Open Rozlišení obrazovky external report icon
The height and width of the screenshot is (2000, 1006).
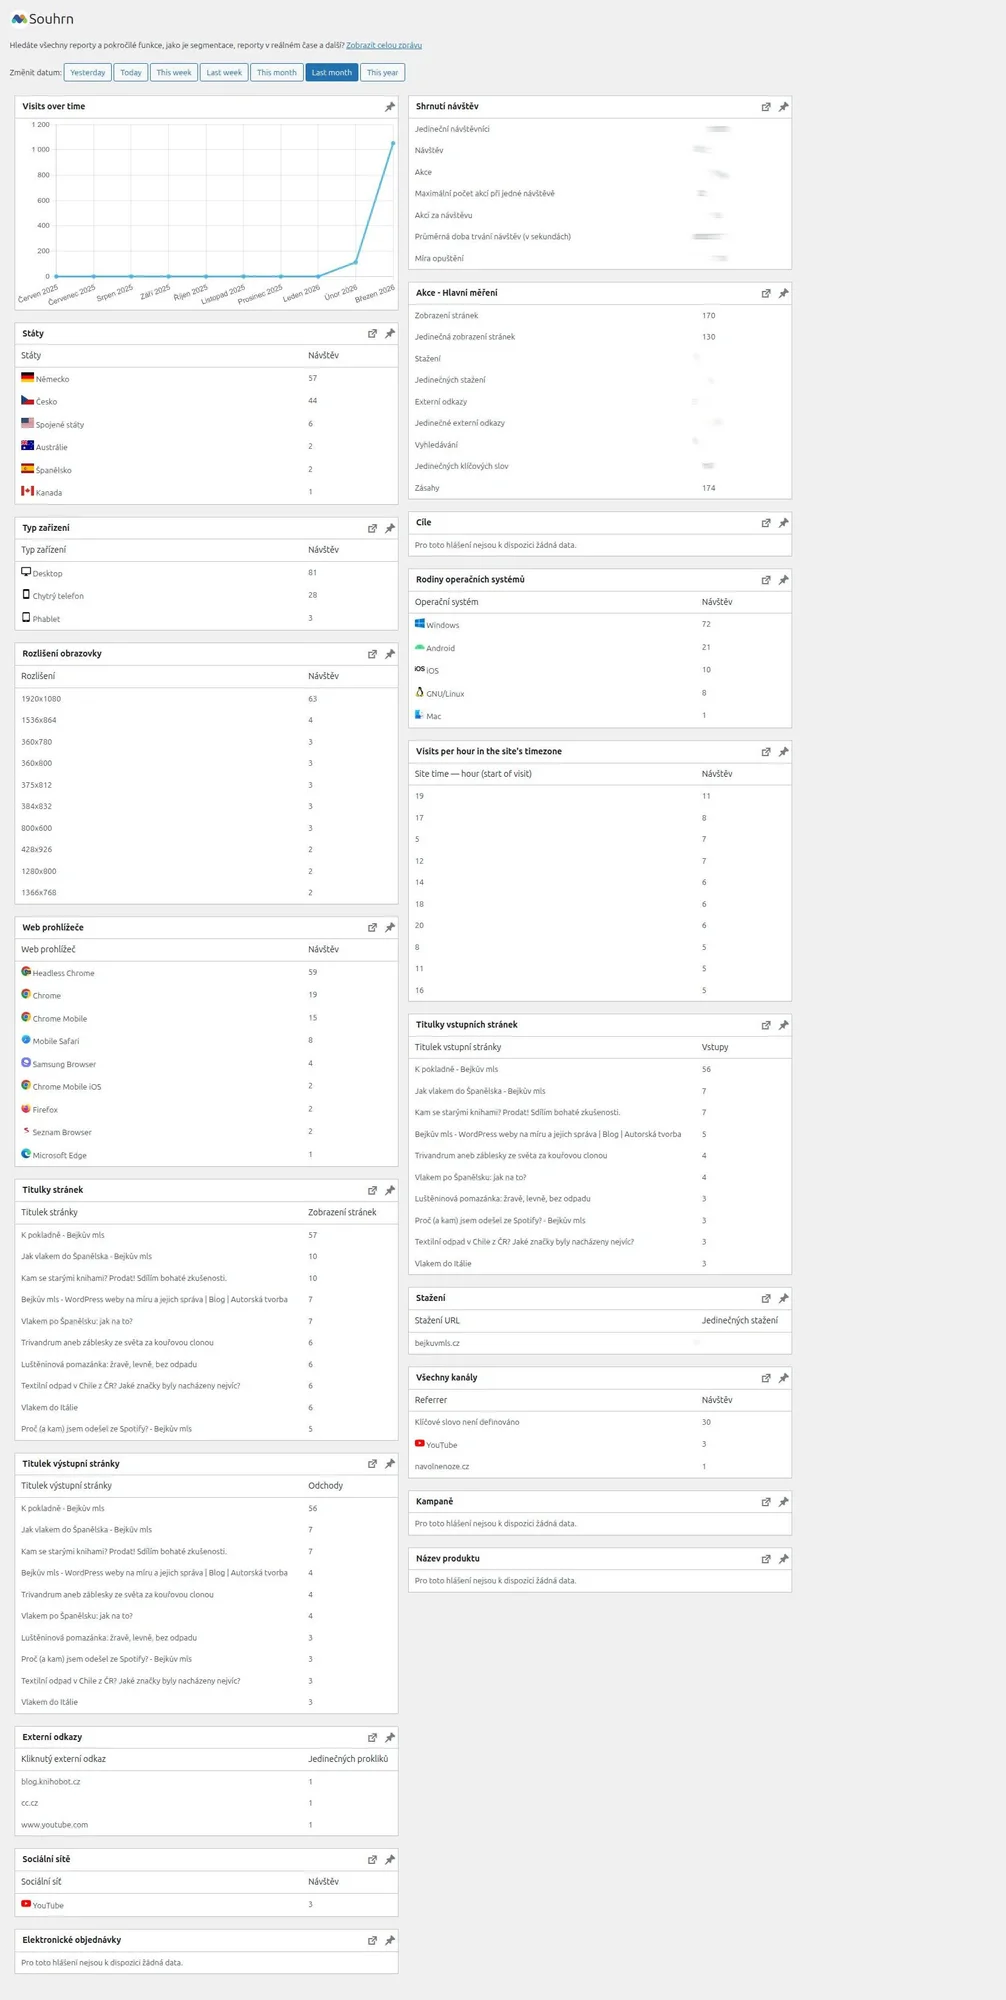click(x=372, y=654)
